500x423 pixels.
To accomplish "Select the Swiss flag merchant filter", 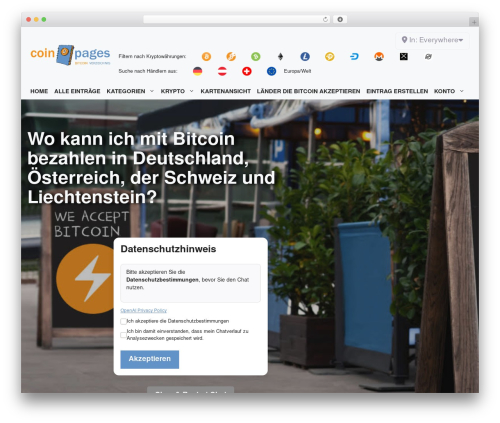I will tap(247, 71).
